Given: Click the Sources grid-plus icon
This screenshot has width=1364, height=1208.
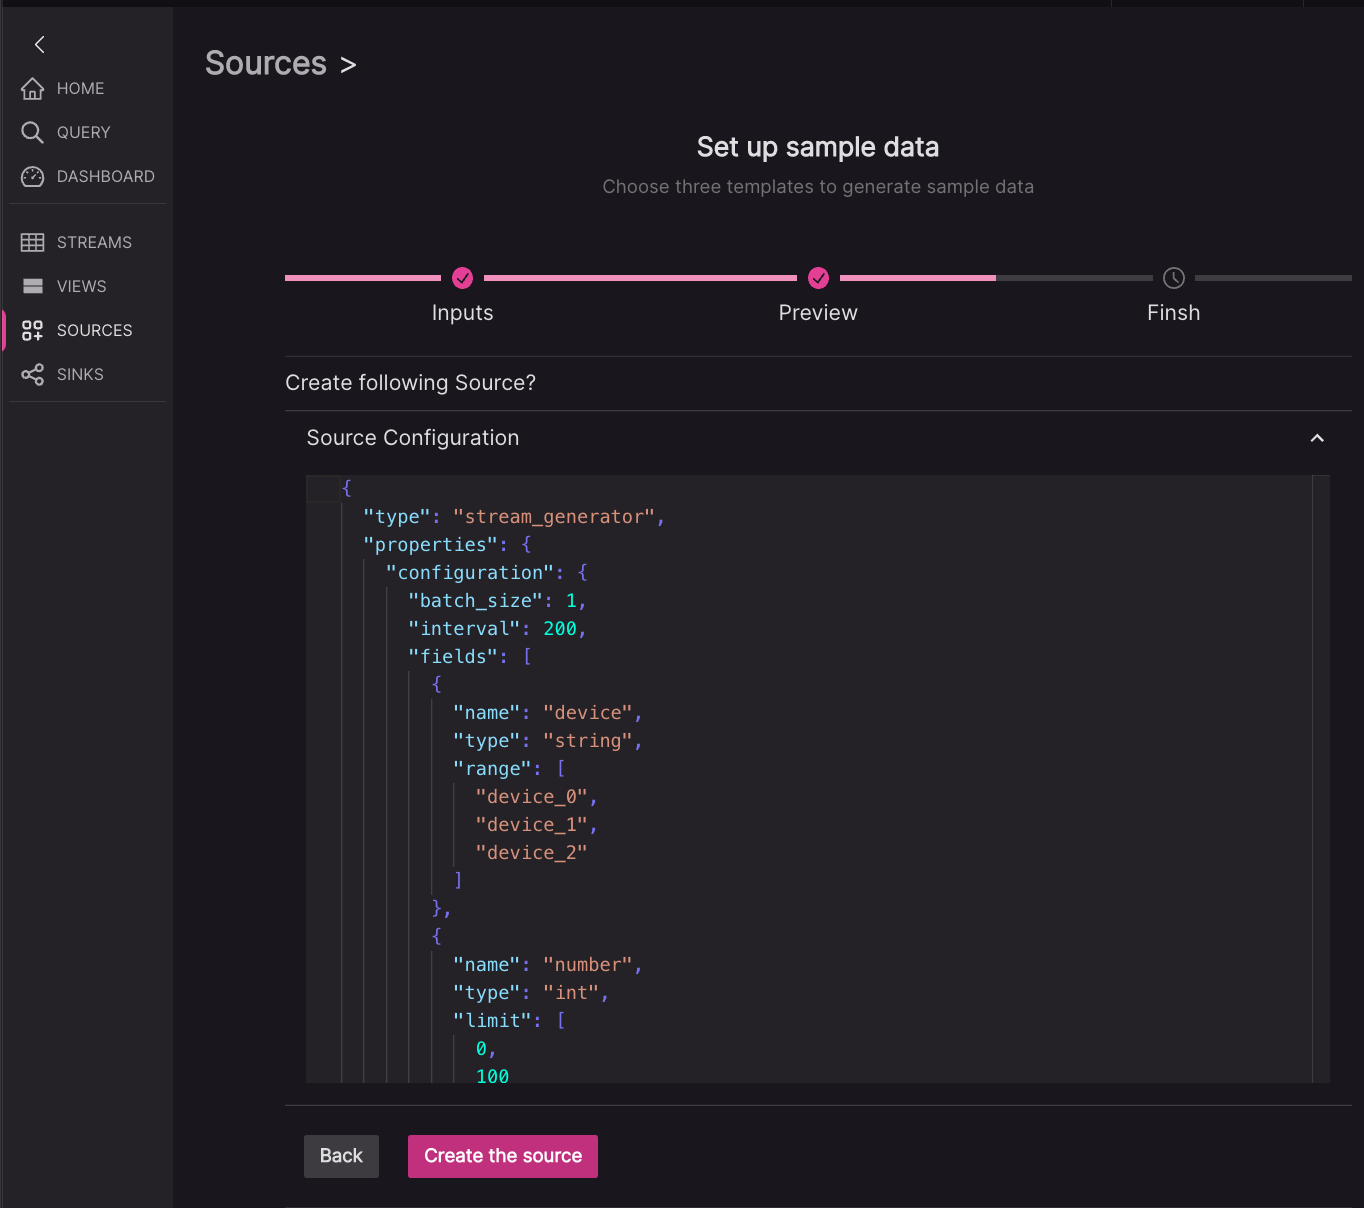Looking at the screenshot, I should (x=33, y=331).
